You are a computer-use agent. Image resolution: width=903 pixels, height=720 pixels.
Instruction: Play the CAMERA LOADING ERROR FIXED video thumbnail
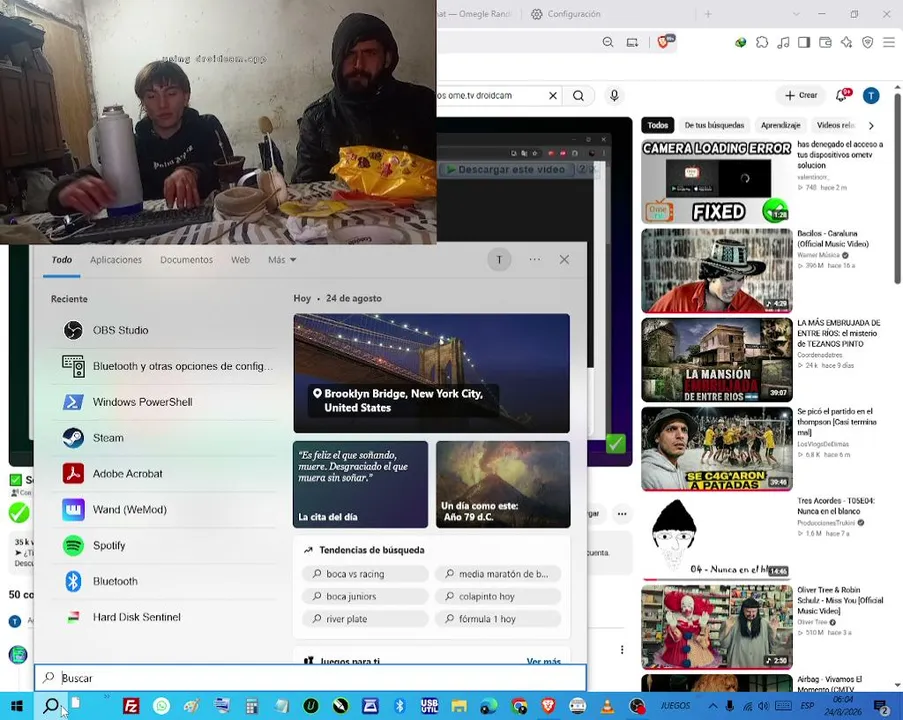[716, 181]
